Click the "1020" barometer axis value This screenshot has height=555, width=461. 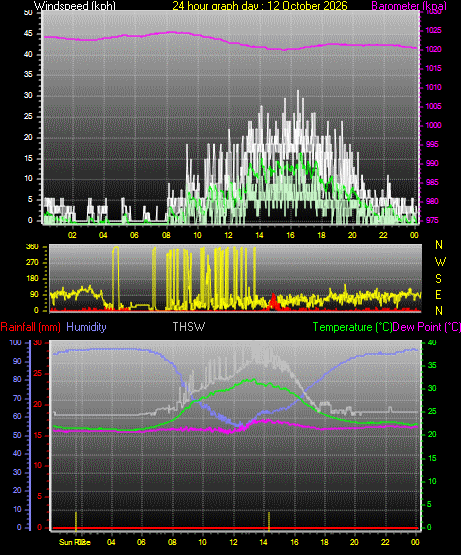433,50
